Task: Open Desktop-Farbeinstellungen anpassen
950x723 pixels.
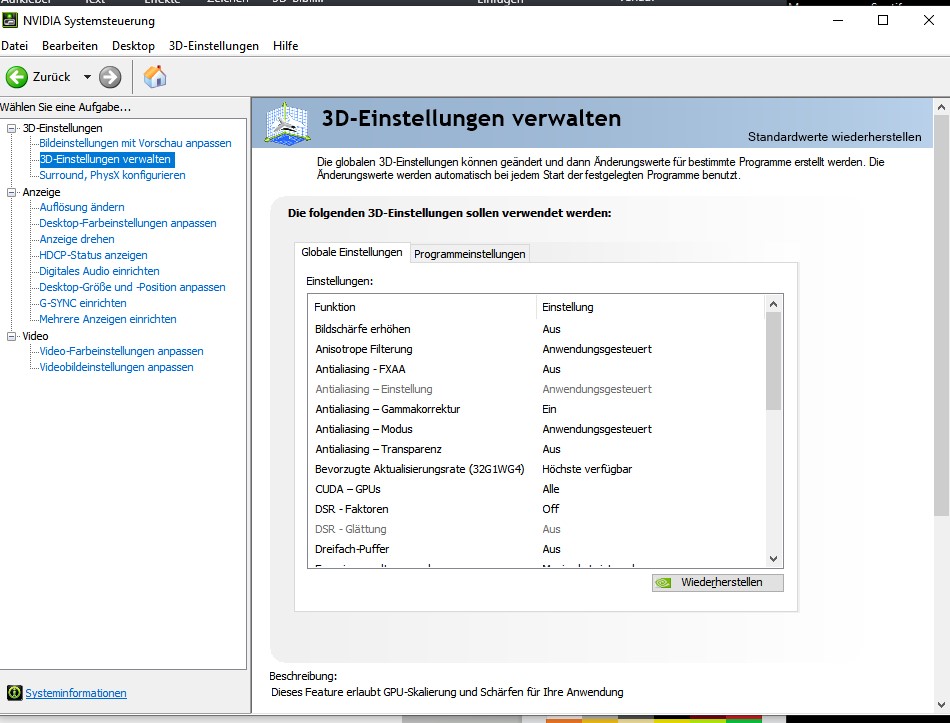Action: (x=128, y=223)
